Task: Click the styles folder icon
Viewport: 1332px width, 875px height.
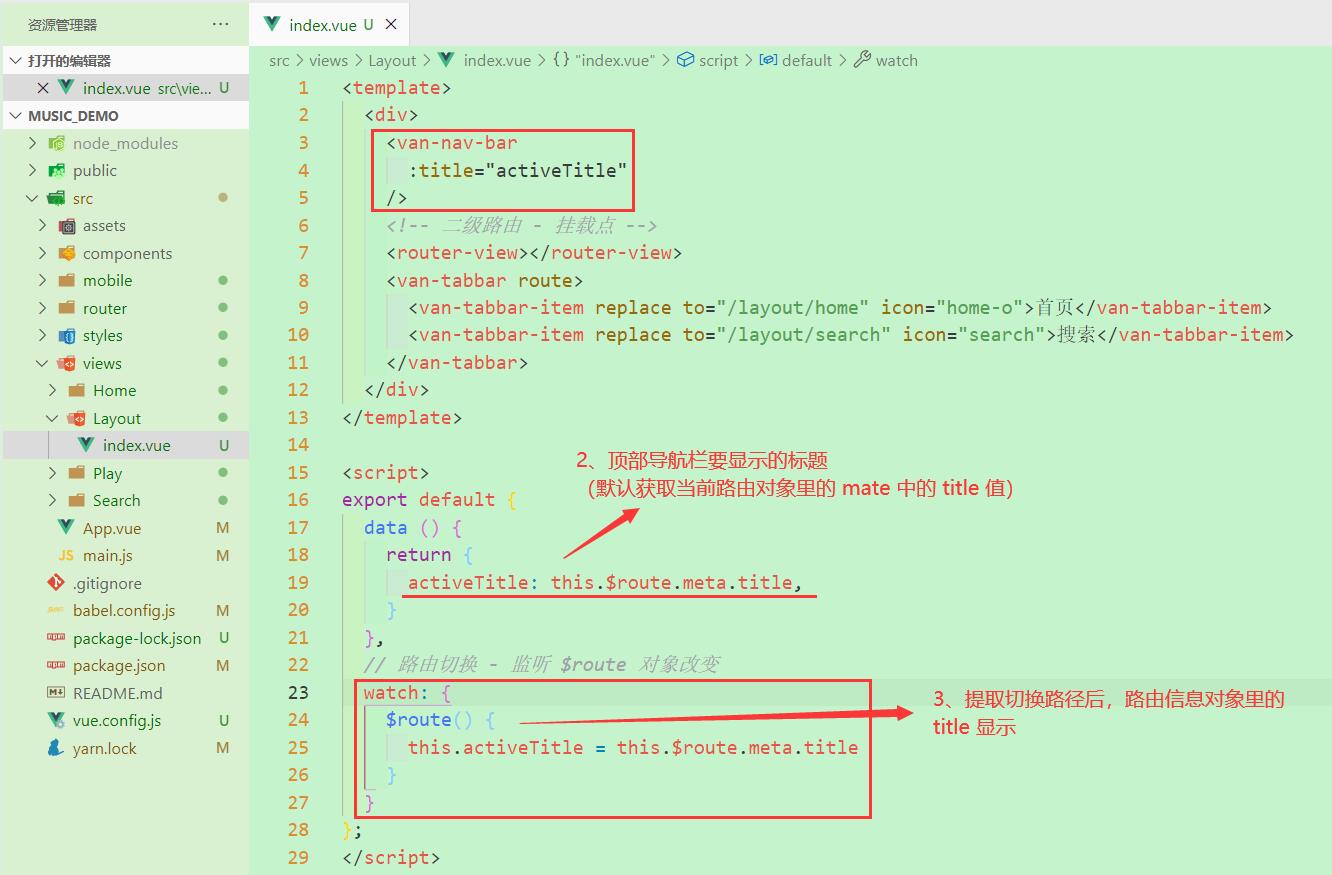Action: point(67,336)
